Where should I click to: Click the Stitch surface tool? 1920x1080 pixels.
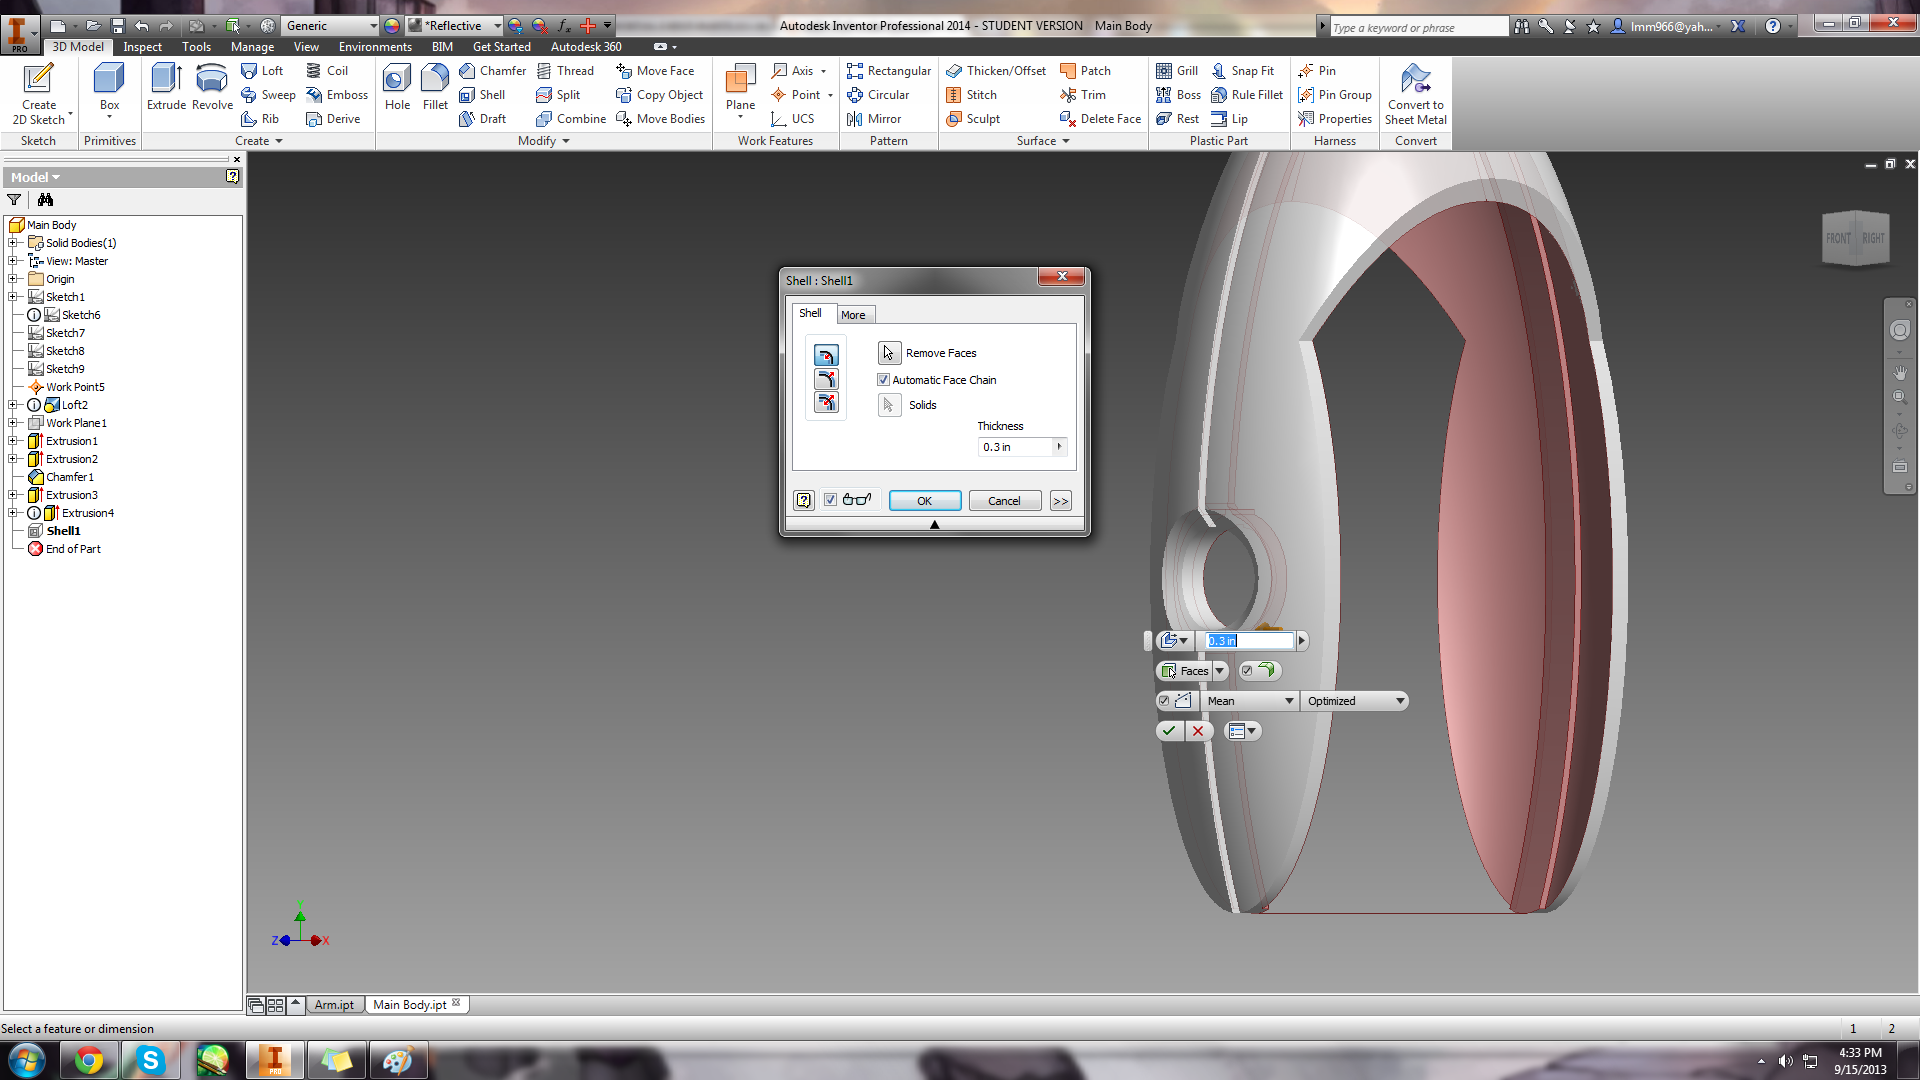(971, 95)
